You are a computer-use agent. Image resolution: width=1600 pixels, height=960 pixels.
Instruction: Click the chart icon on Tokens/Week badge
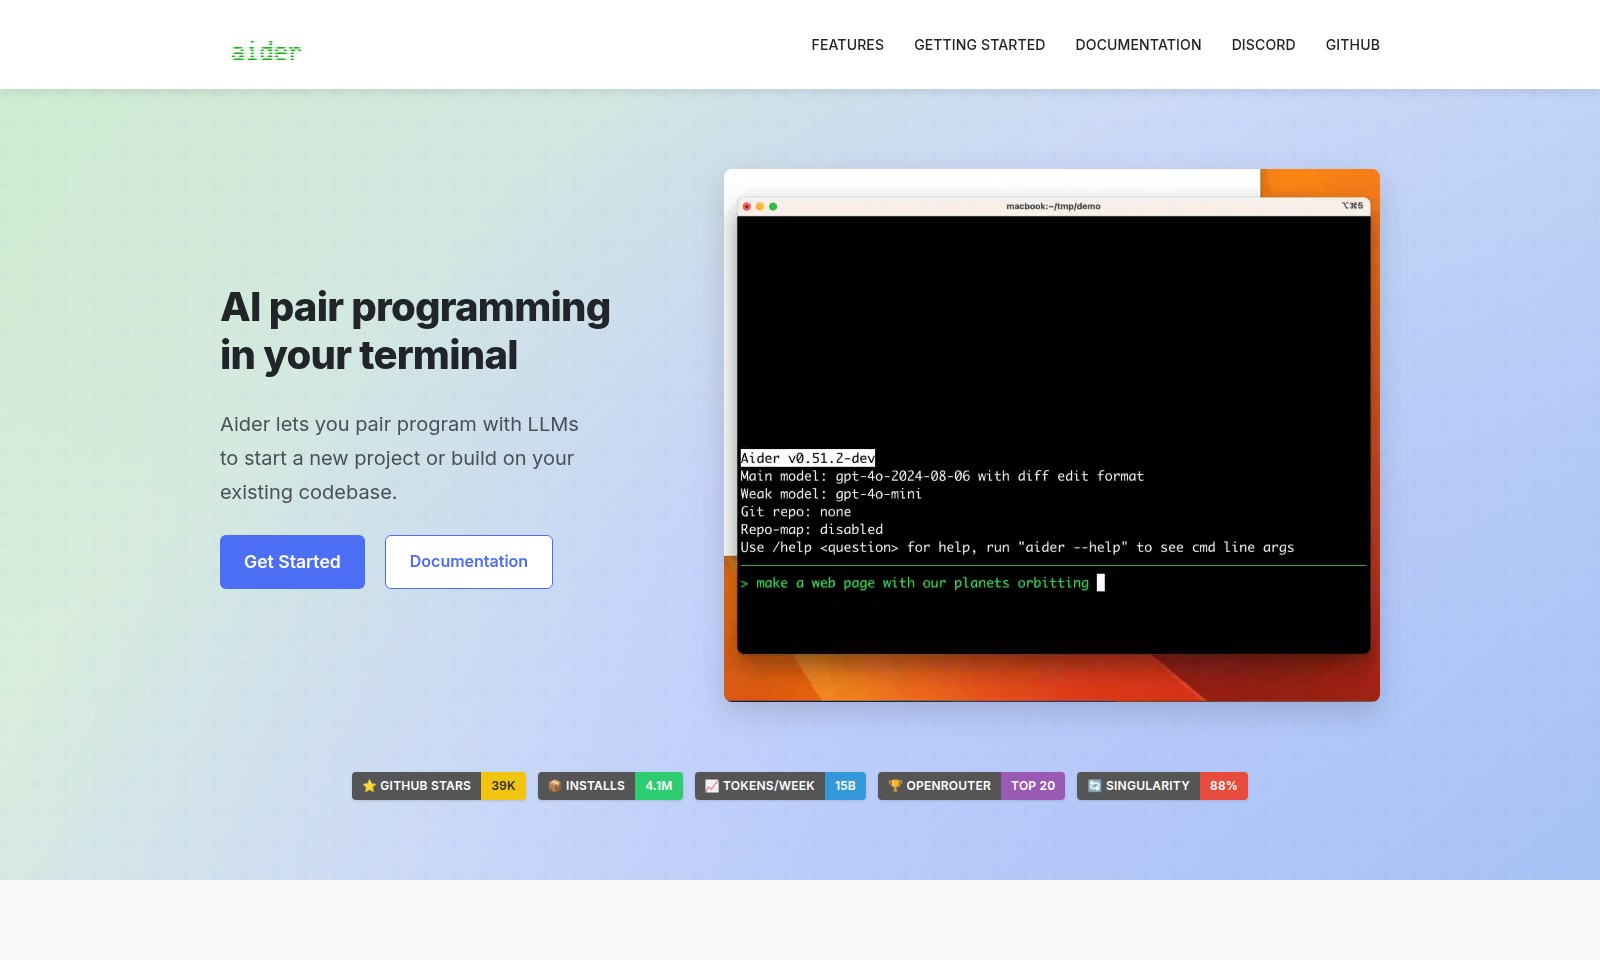712,786
